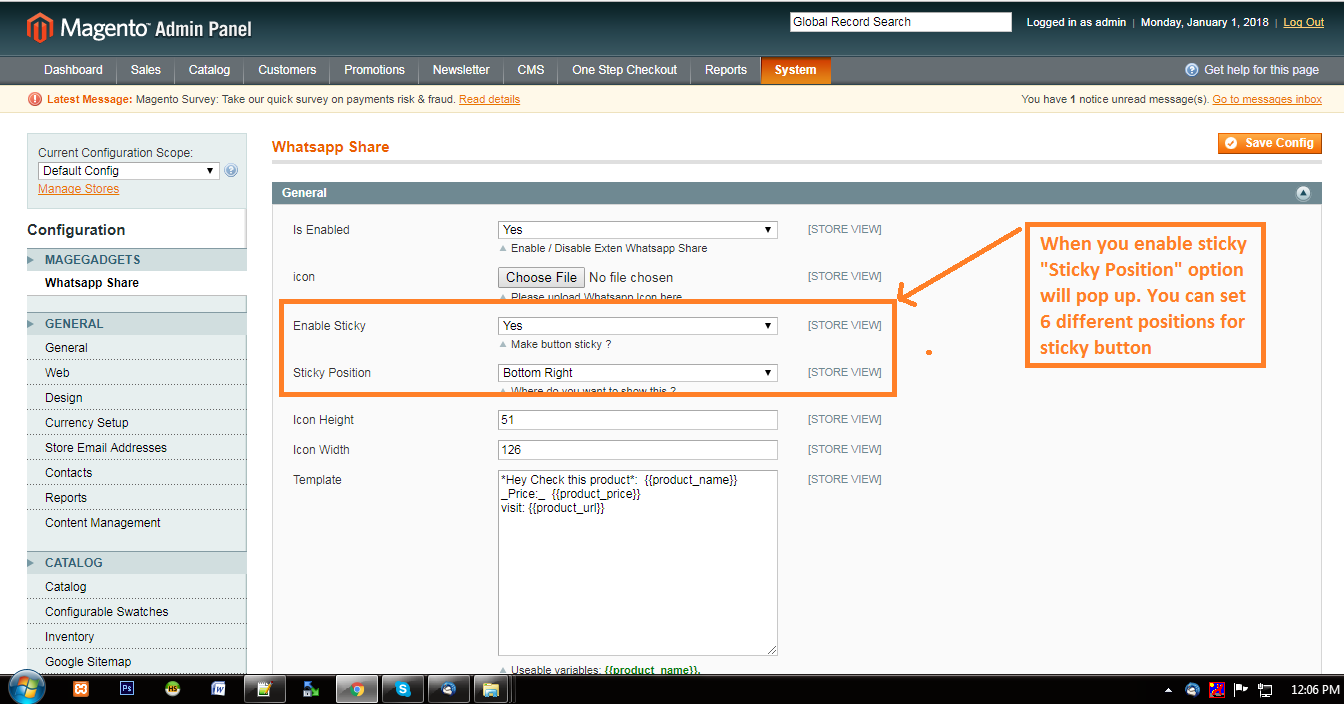This screenshot has width=1344, height=724.
Task: Open Configurable Swatches sidebar item
Action: tap(107, 612)
